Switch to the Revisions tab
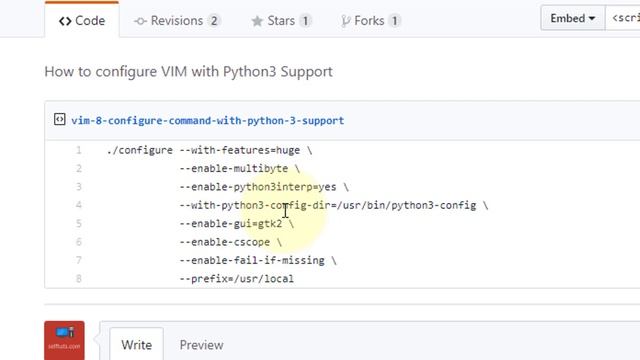This screenshot has width=640, height=360. tap(177, 20)
